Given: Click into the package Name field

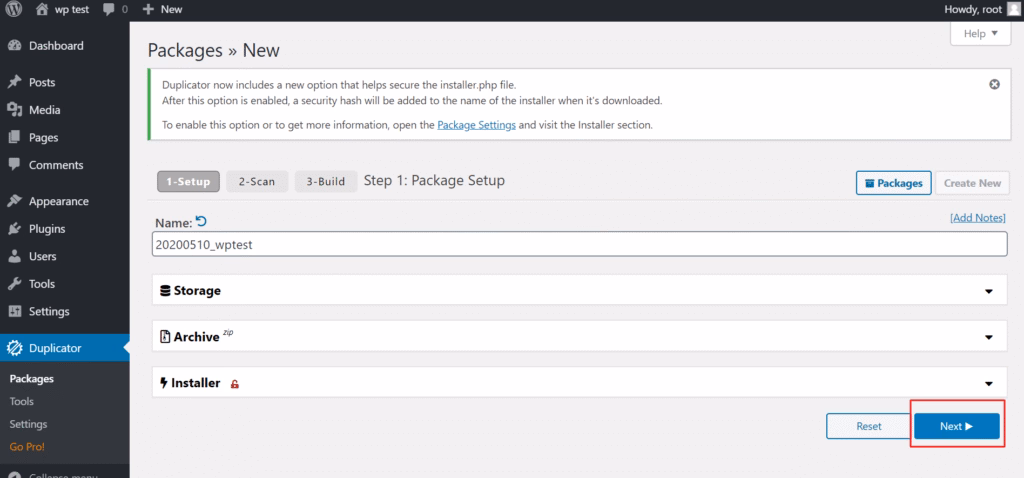Looking at the screenshot, I should [579, 244].
